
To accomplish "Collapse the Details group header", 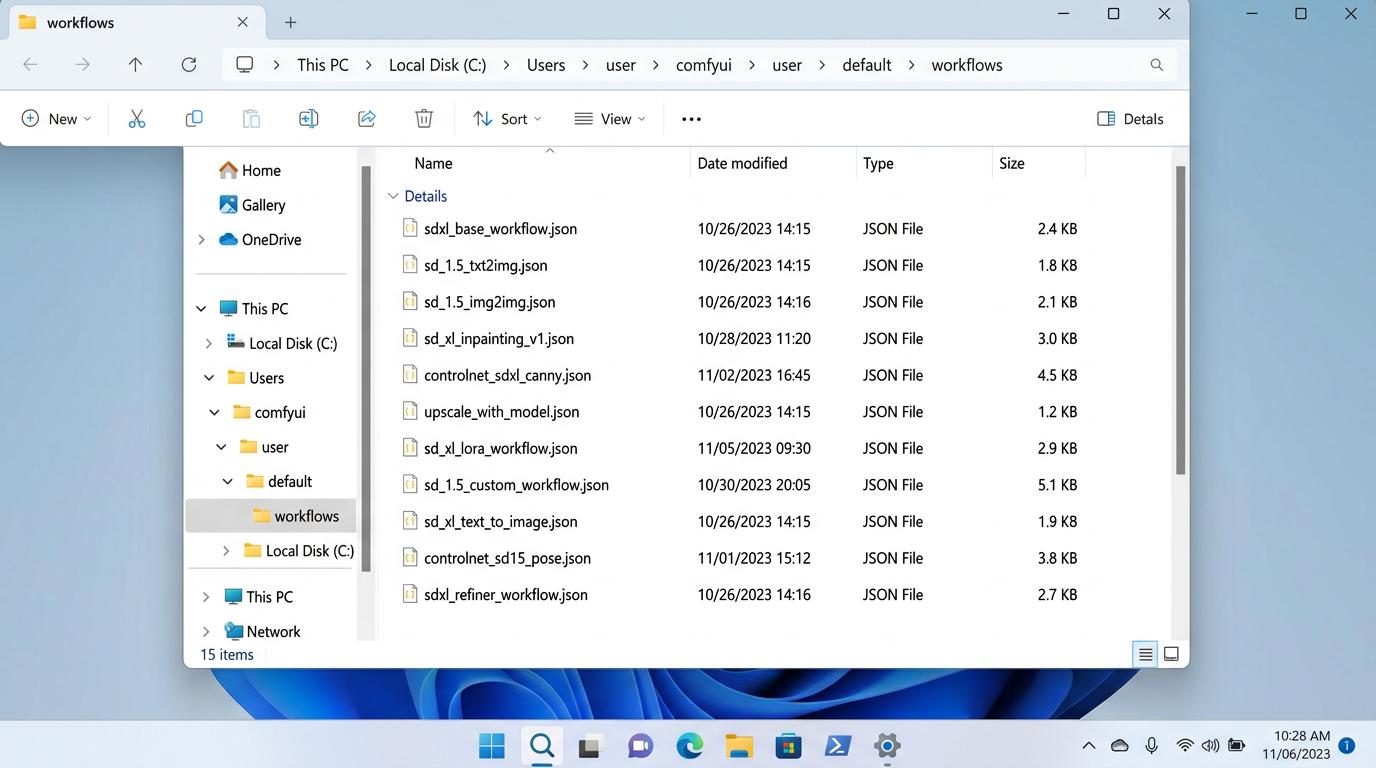I will [393, 196].
